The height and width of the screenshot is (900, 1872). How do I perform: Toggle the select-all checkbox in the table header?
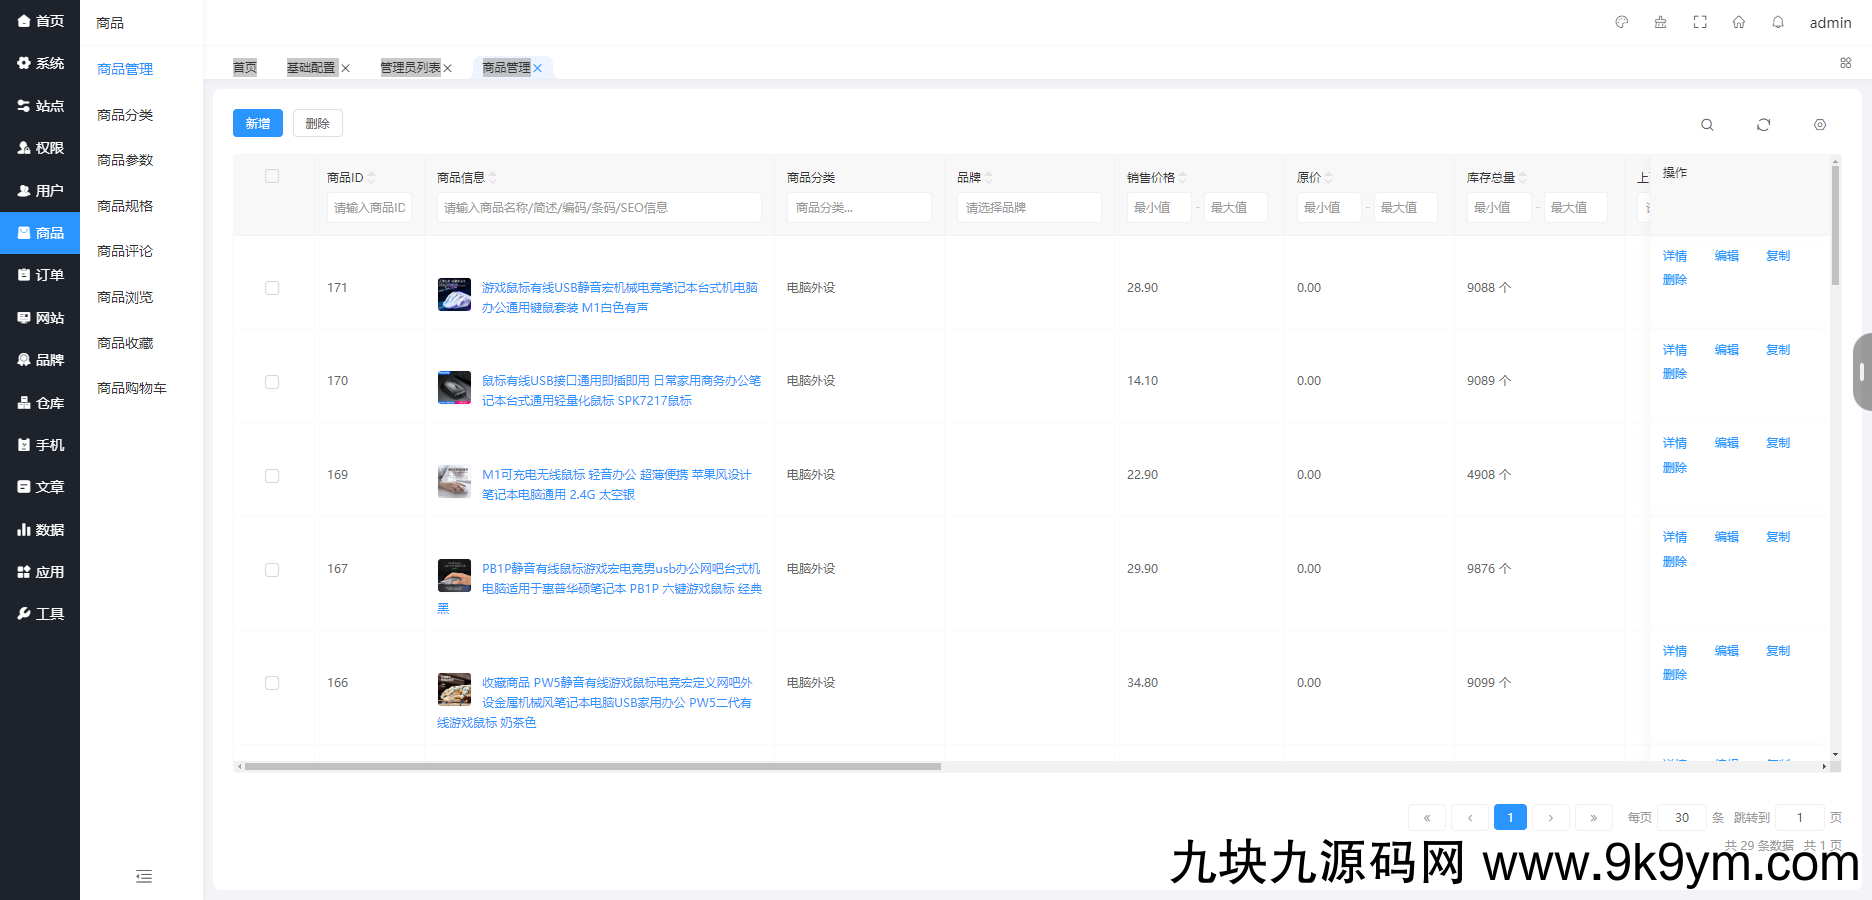pos(271,175)
